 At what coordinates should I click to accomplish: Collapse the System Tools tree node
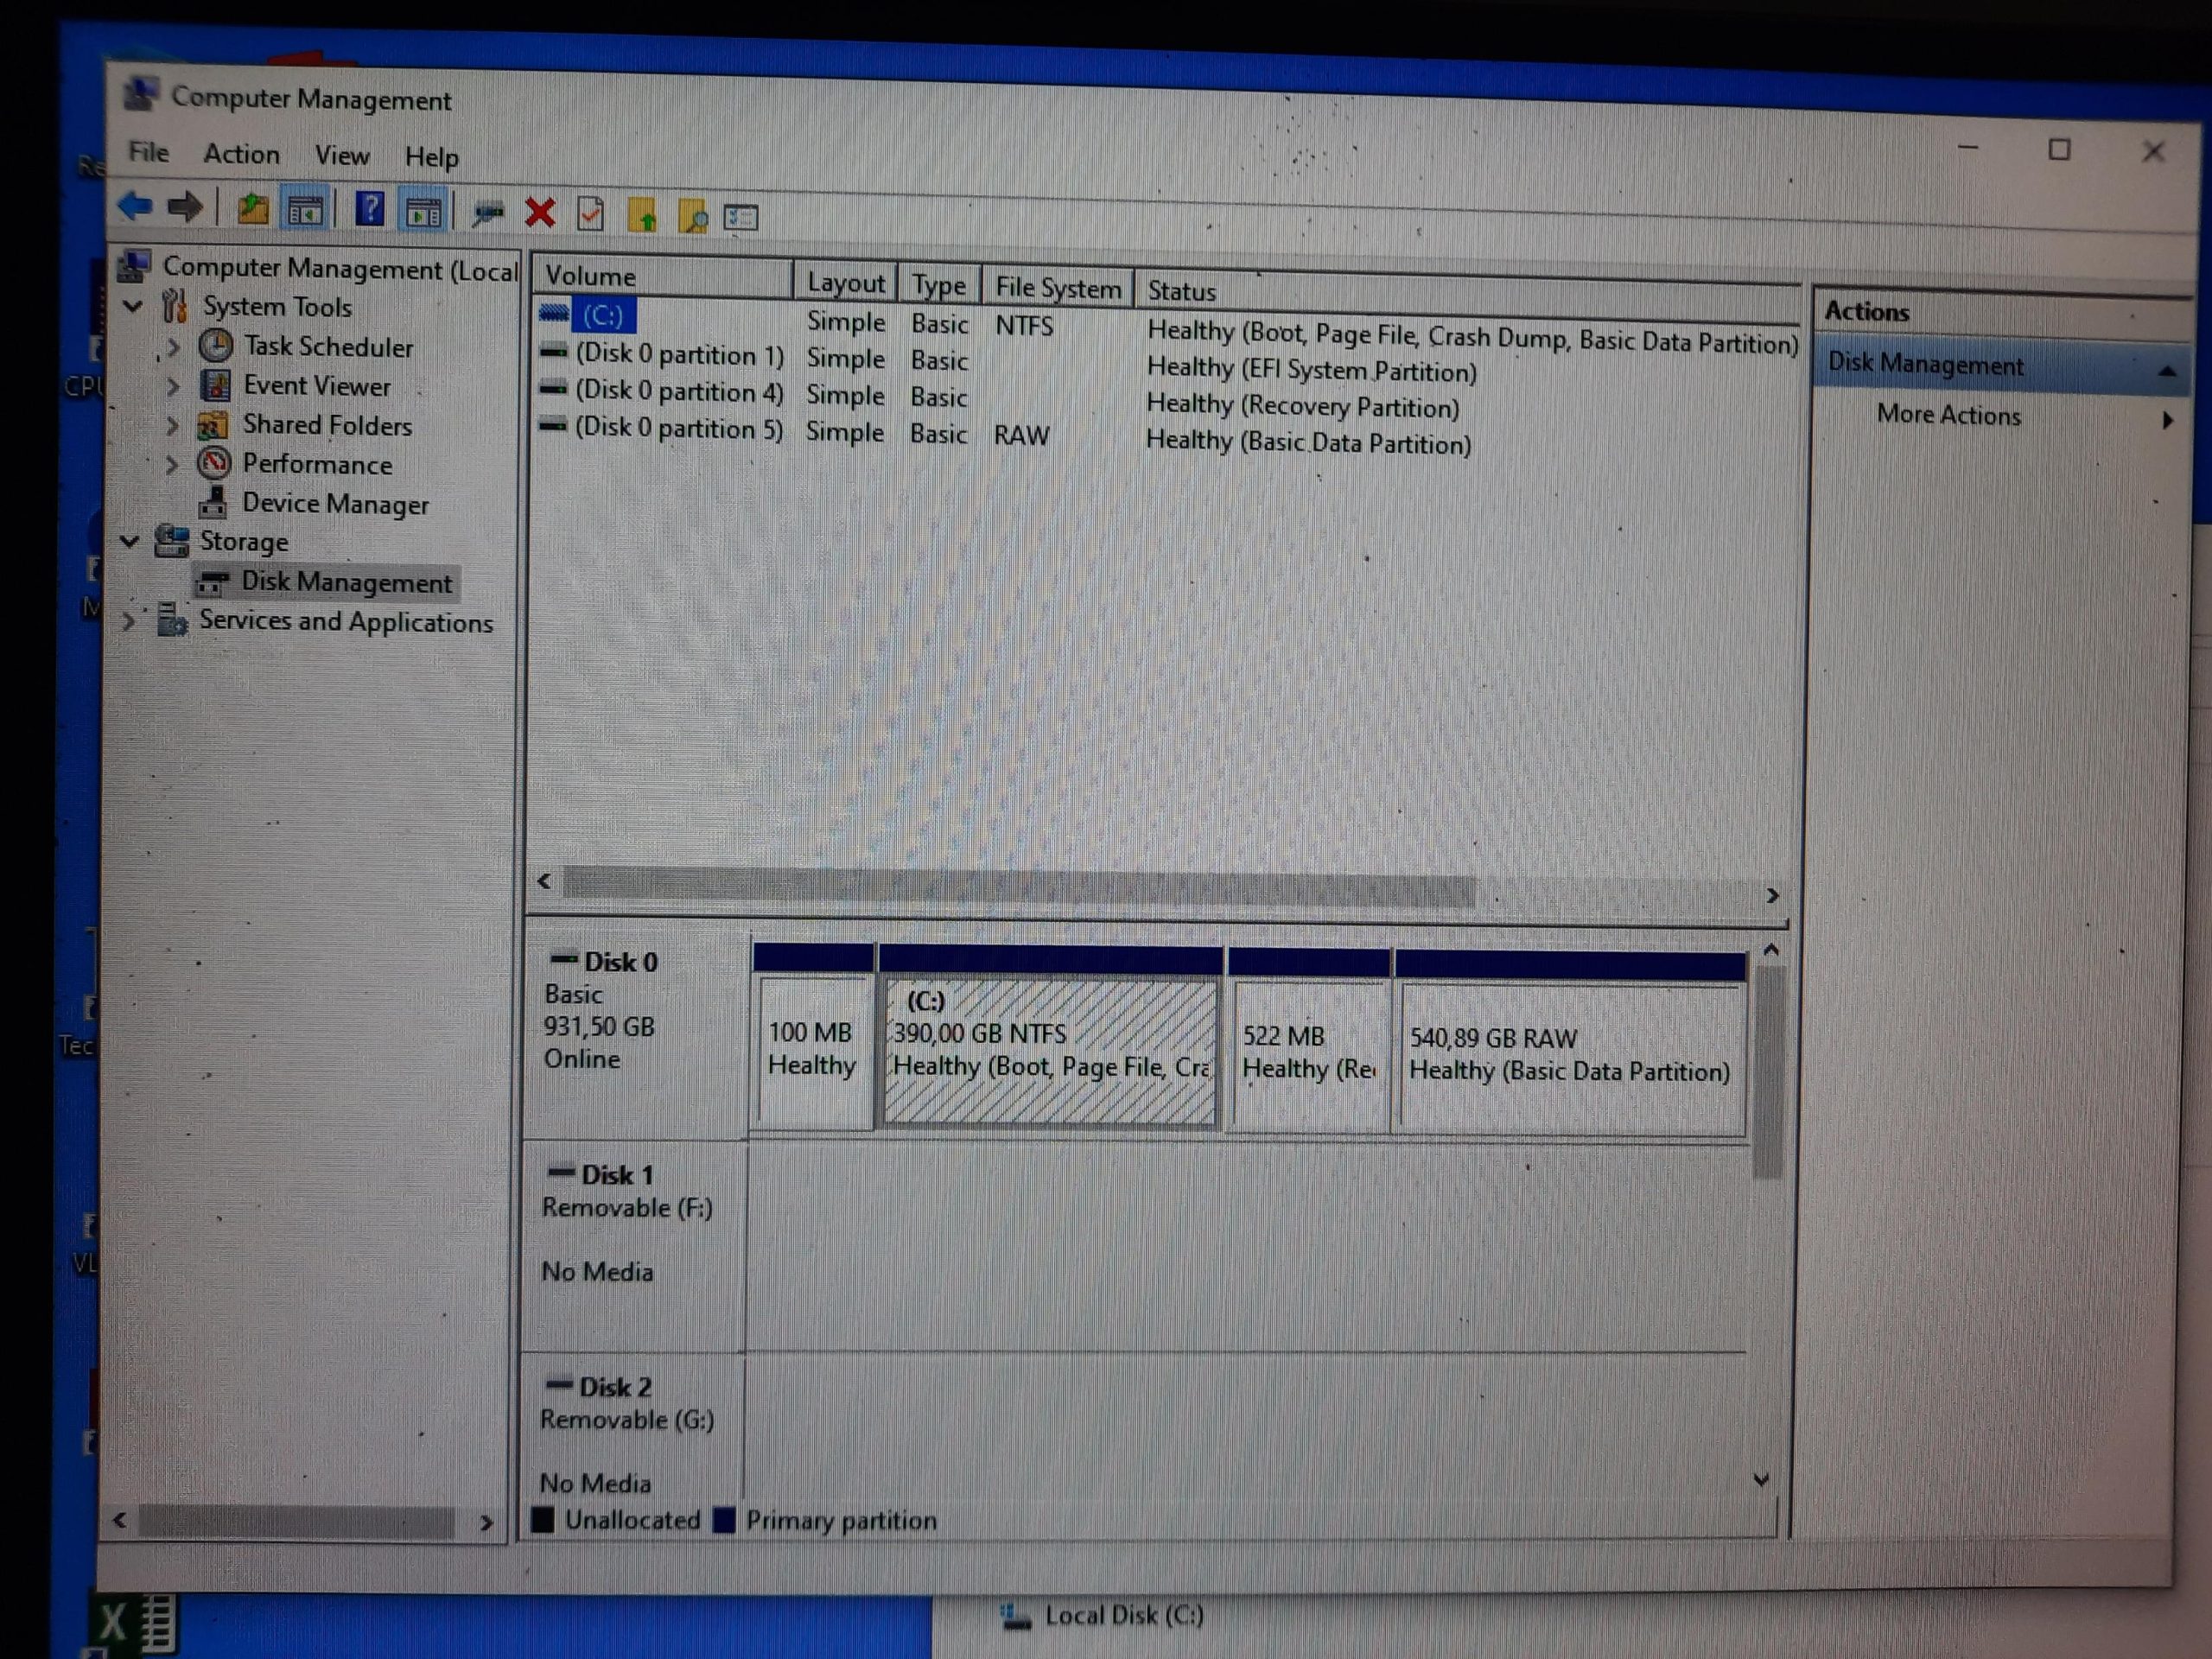pos(133,305)
